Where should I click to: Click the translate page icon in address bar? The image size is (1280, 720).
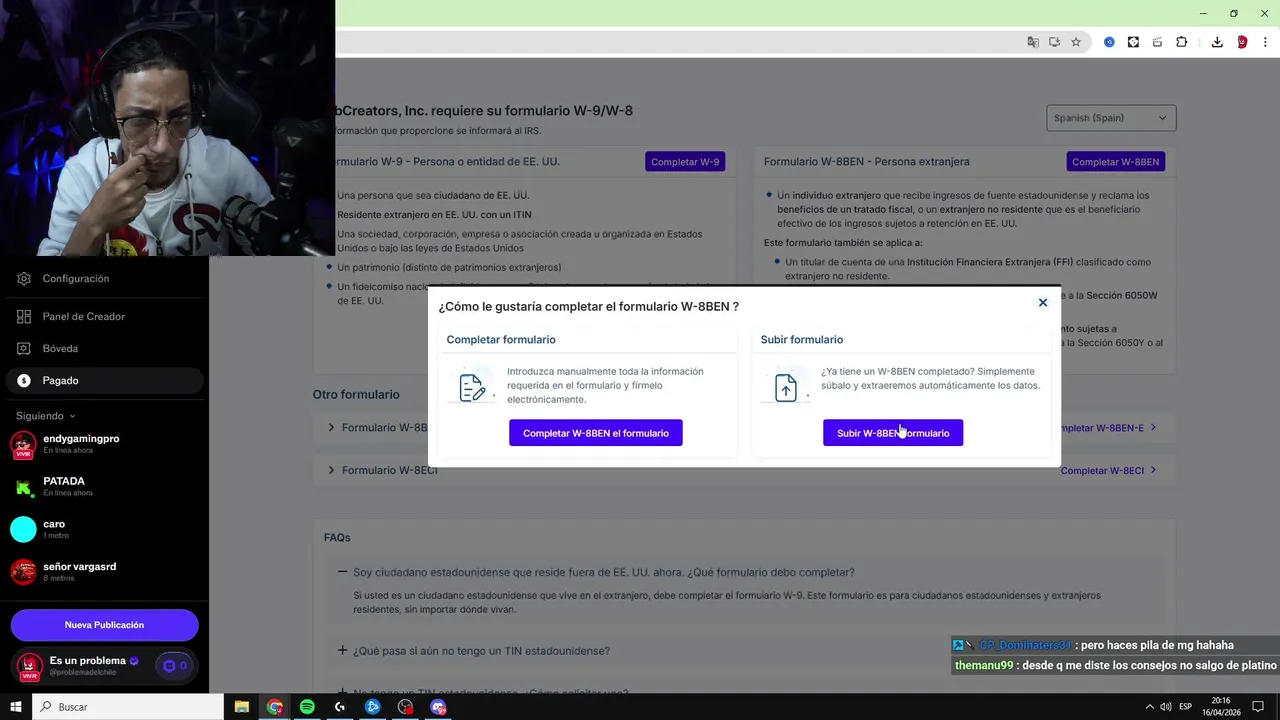point(1033,42)
